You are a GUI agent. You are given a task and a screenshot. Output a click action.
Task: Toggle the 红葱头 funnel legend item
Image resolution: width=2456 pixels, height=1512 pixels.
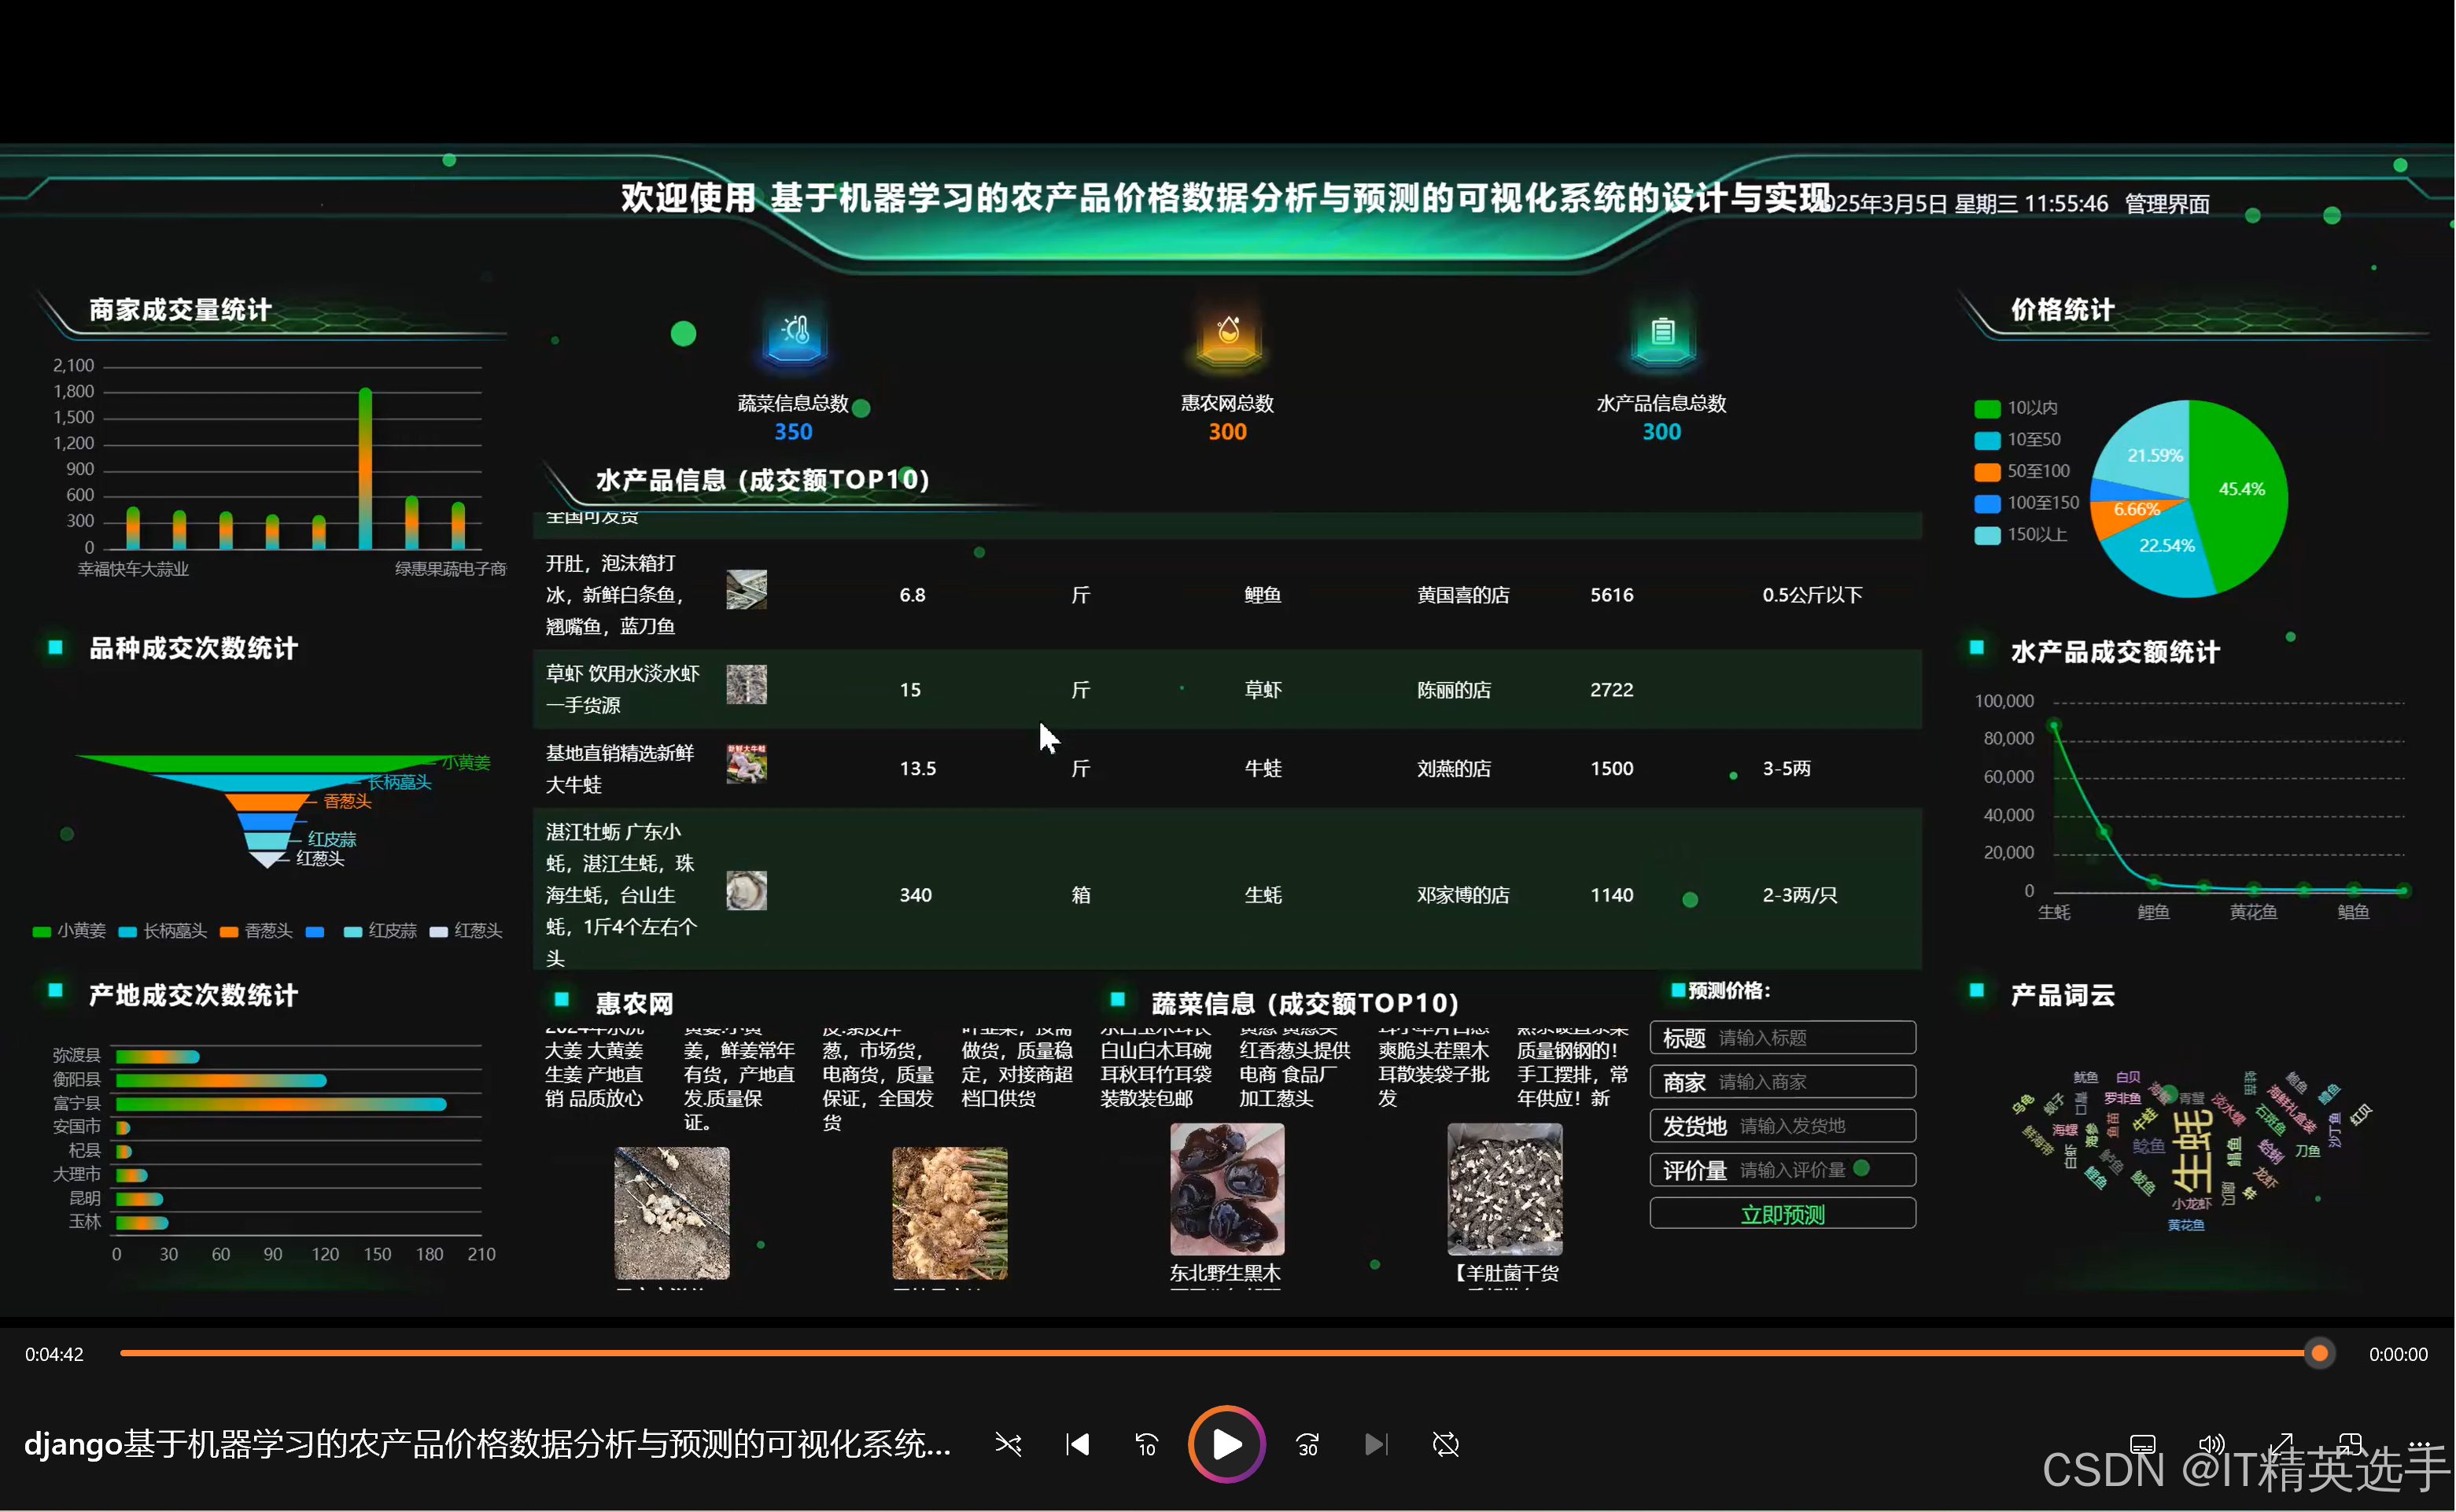click(x=466, y=931)
